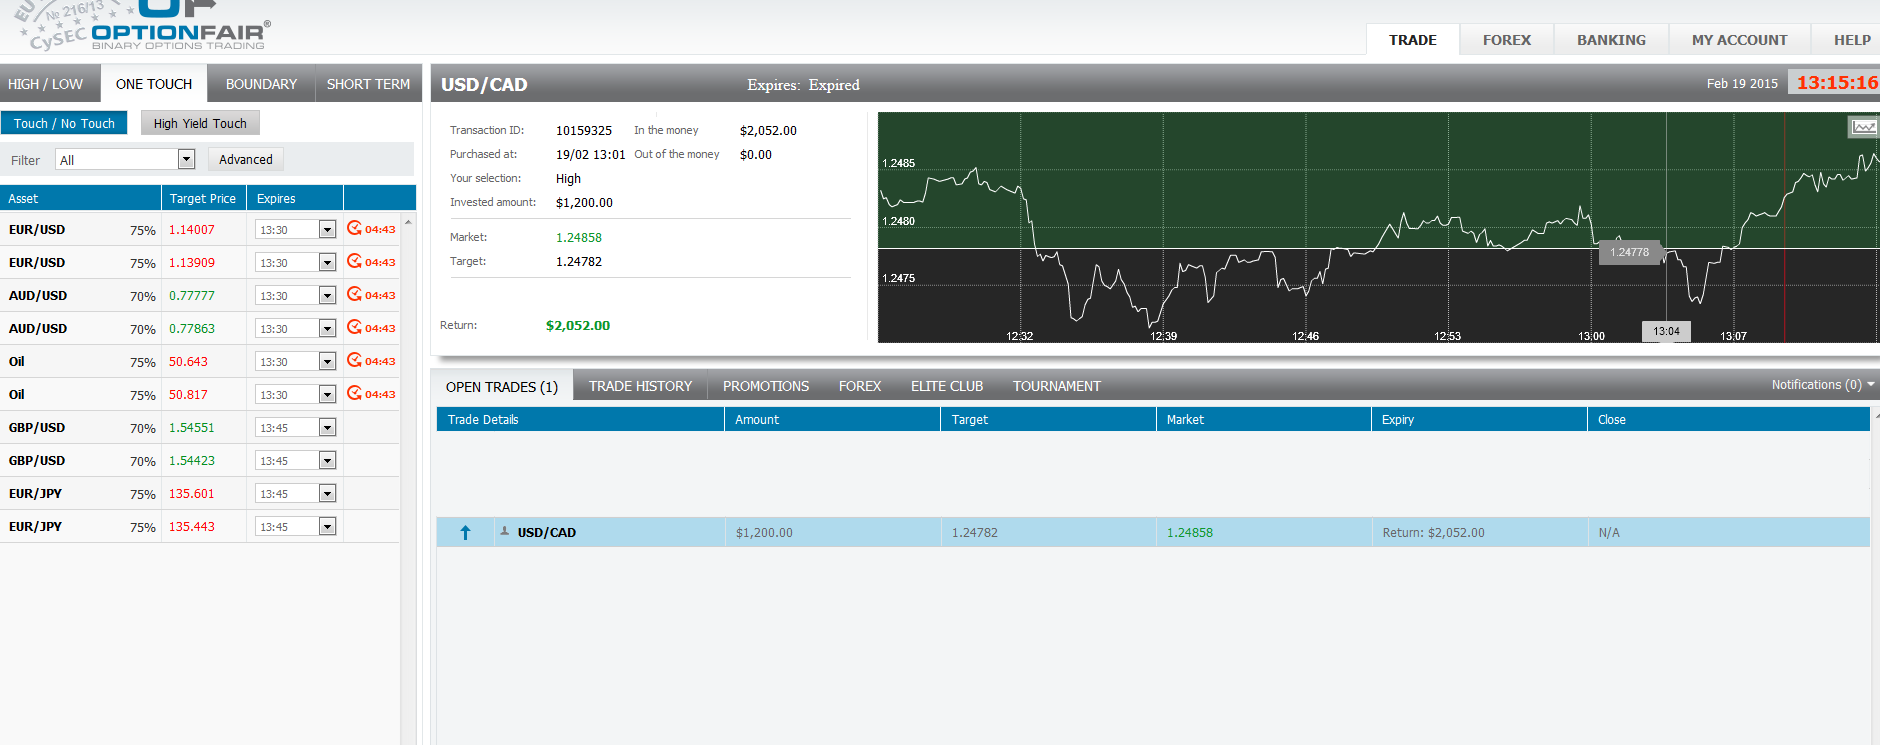Toggle the chart type icon on the USD/CAD chart
This screenshot has height=745, width=1880.
1863,126
